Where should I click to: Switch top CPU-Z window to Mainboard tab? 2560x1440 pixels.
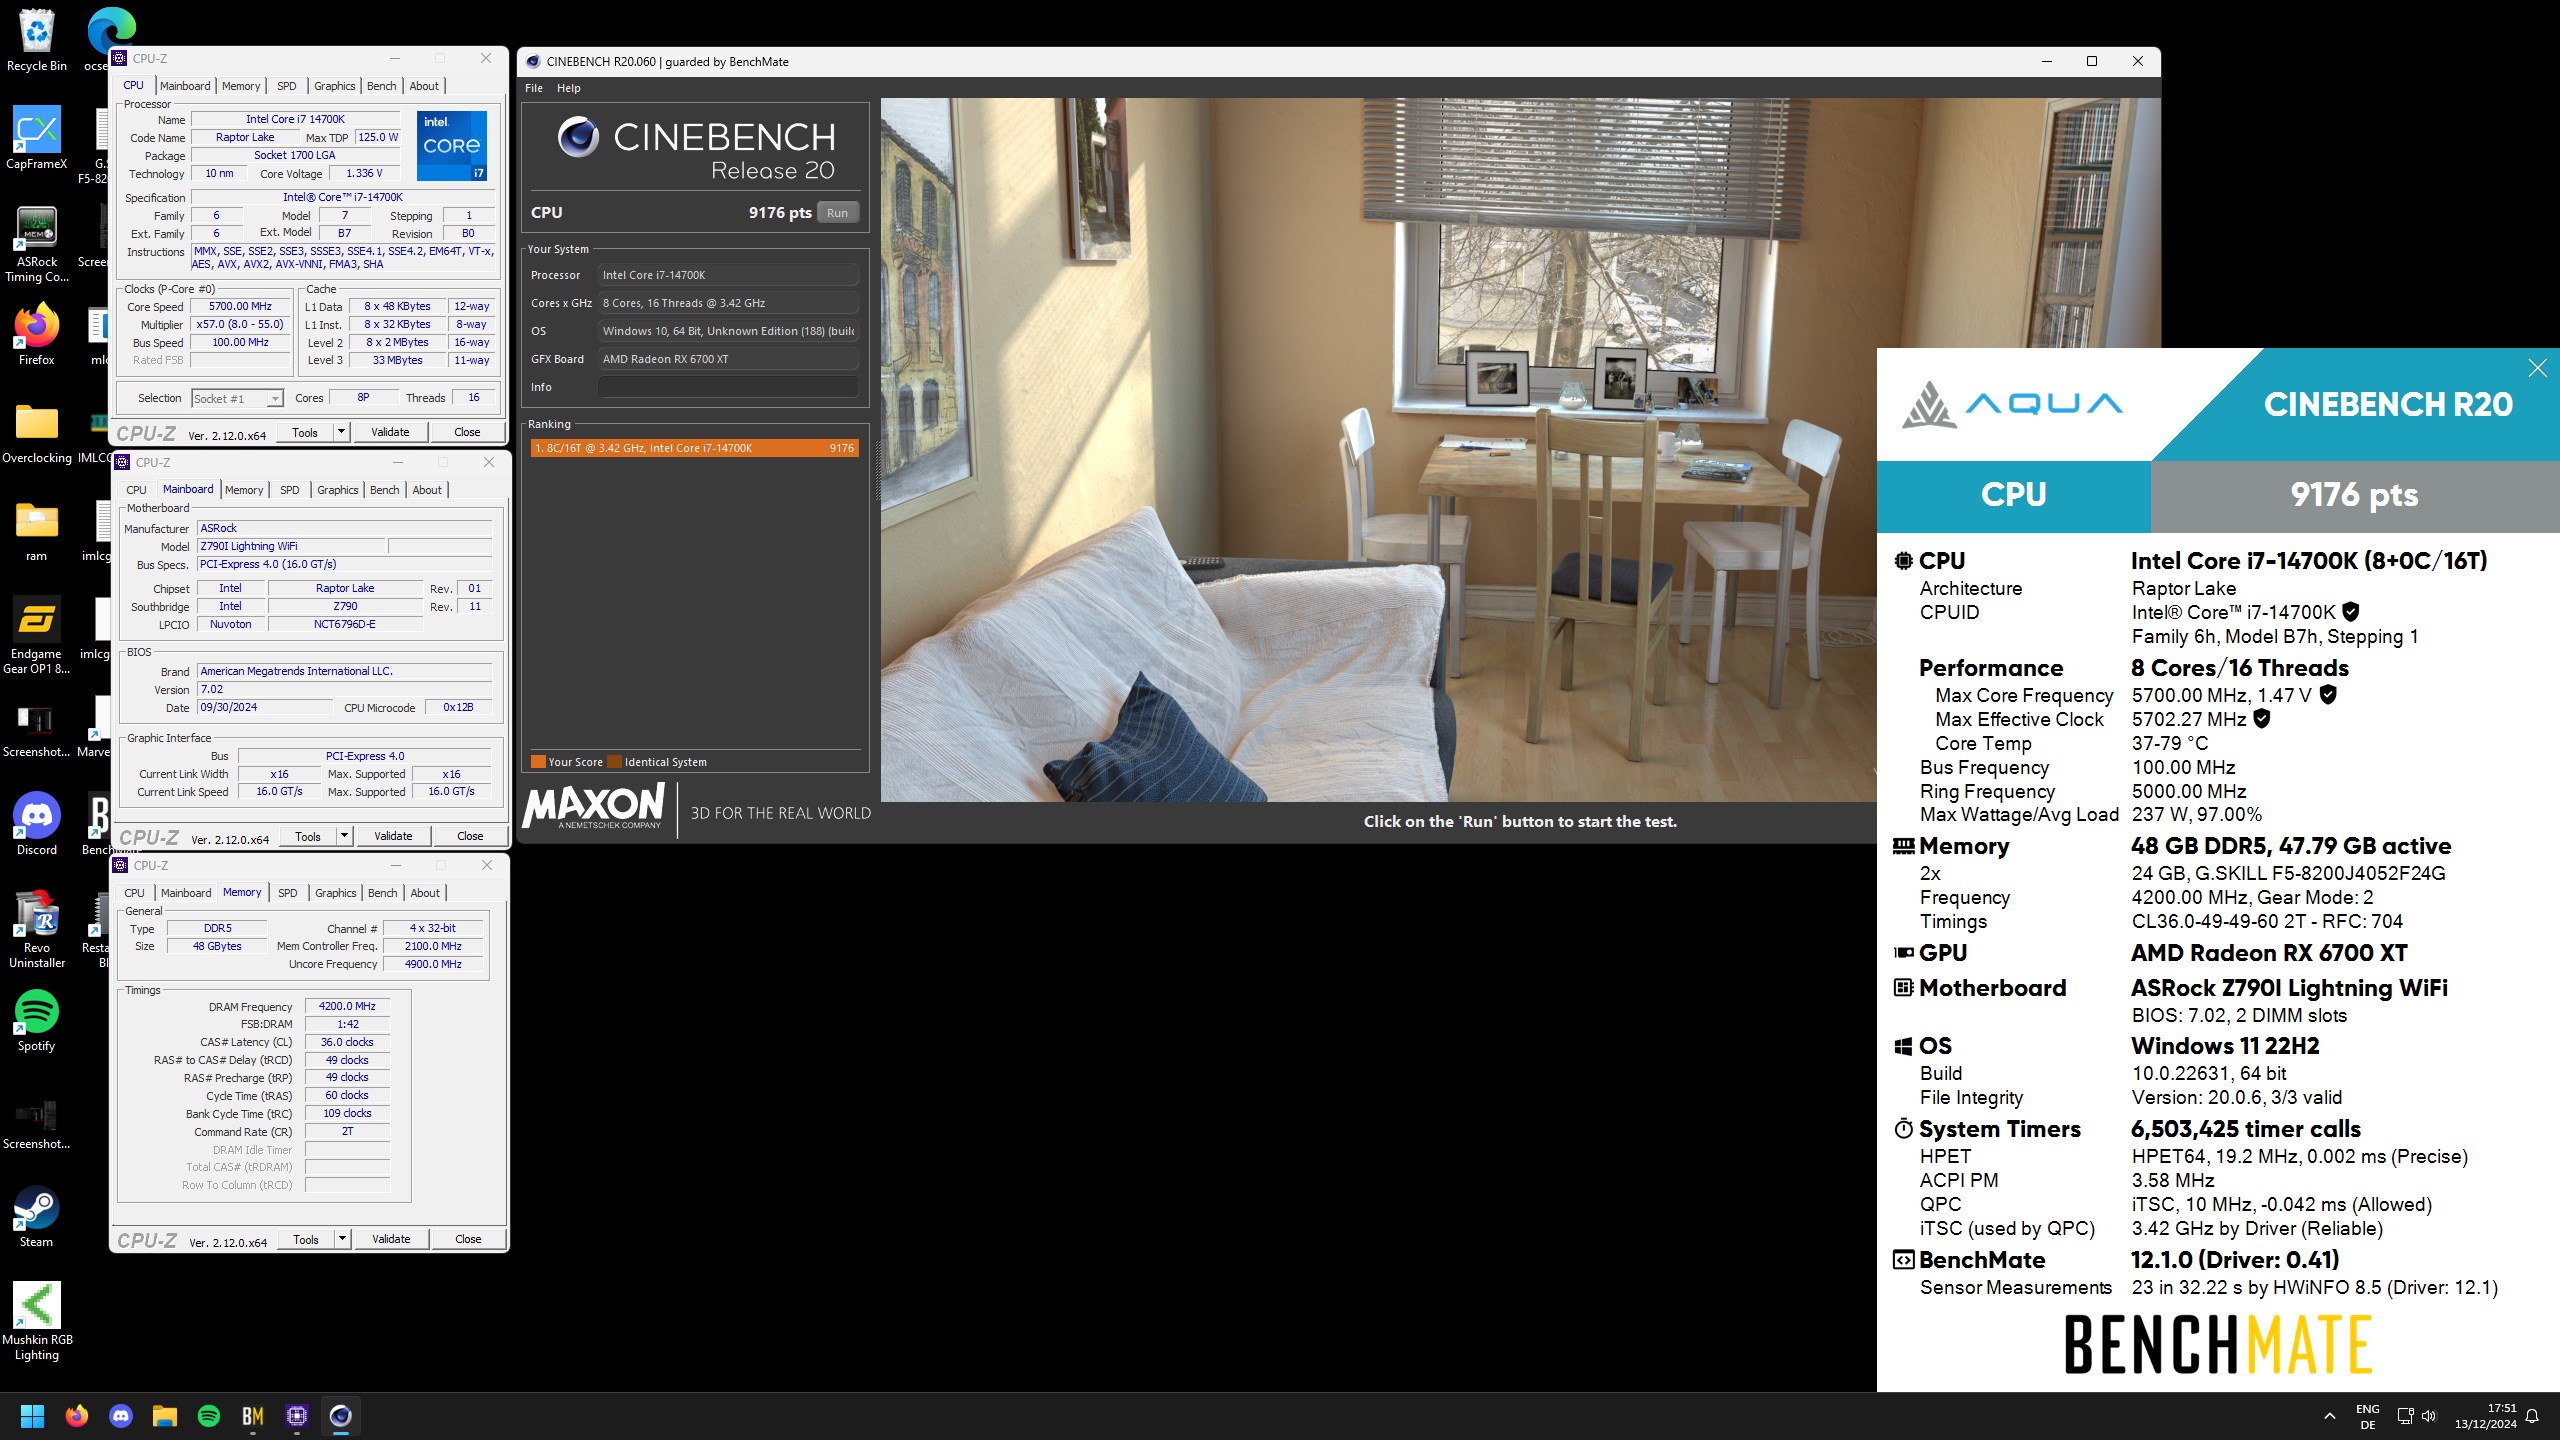coord(185,86)
